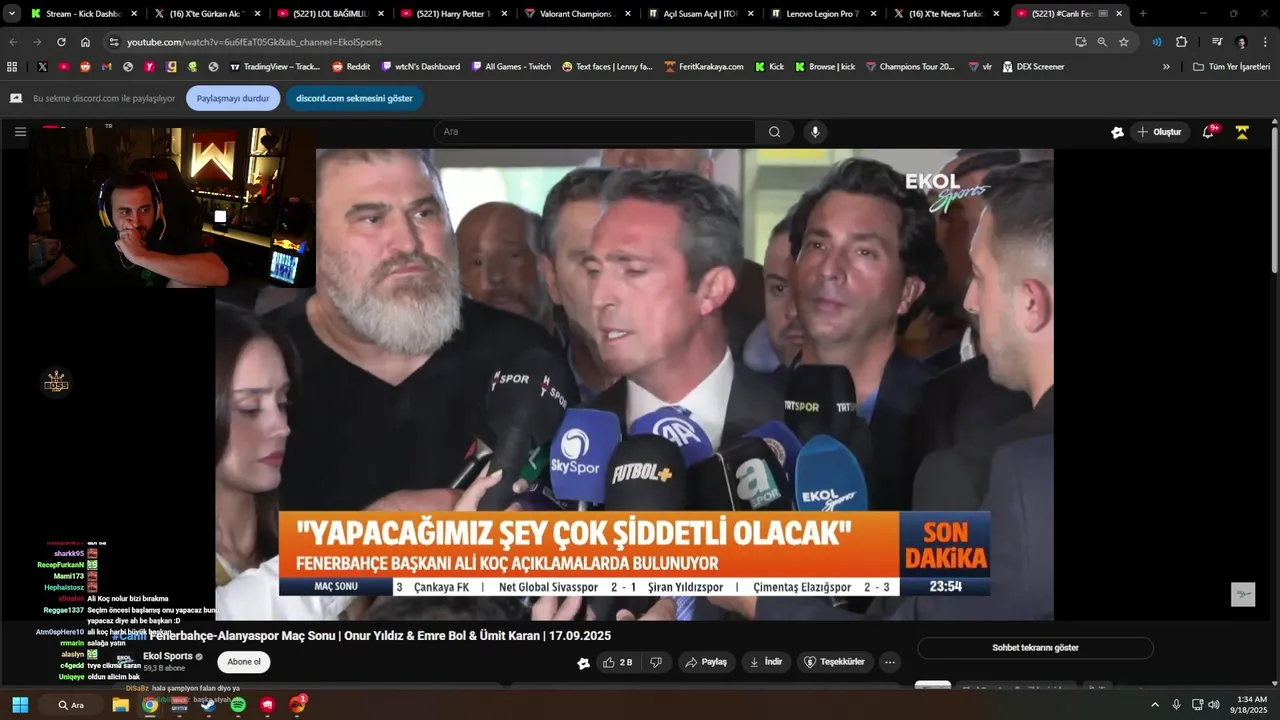Open the YouTube account avatar menu
This screenshot has height=720, width=1280.
click(x=1242, y=132)
